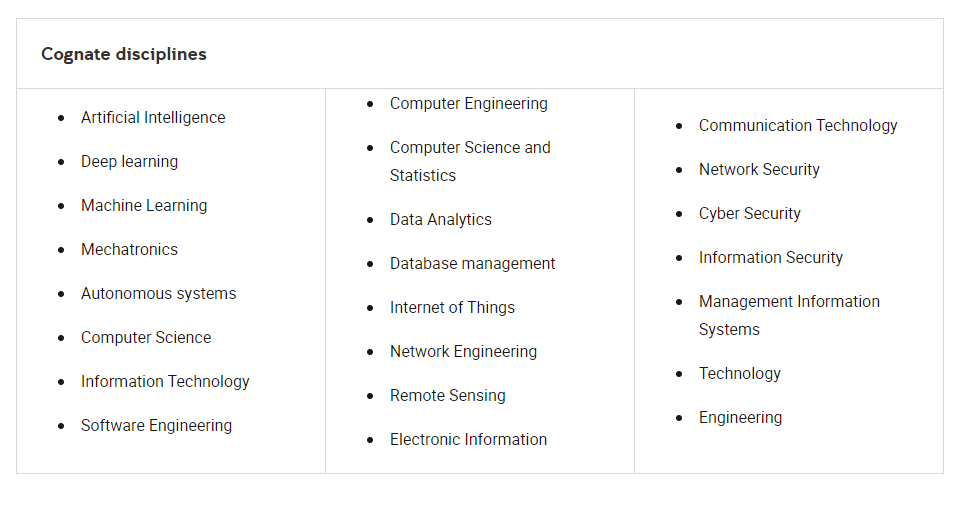Click the Network Security text
The height and width of the screenshot is (505, 972).
pyautogui.click(x=759, y=170)
